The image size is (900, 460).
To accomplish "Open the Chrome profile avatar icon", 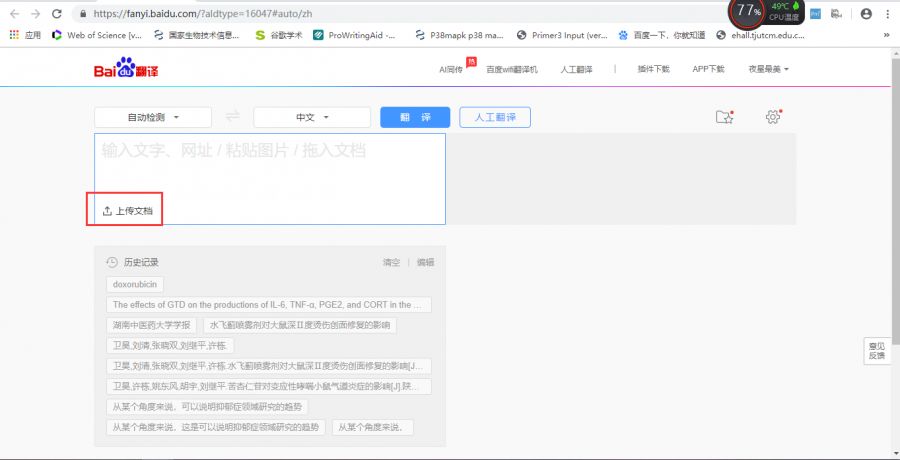I will (867, 14).
